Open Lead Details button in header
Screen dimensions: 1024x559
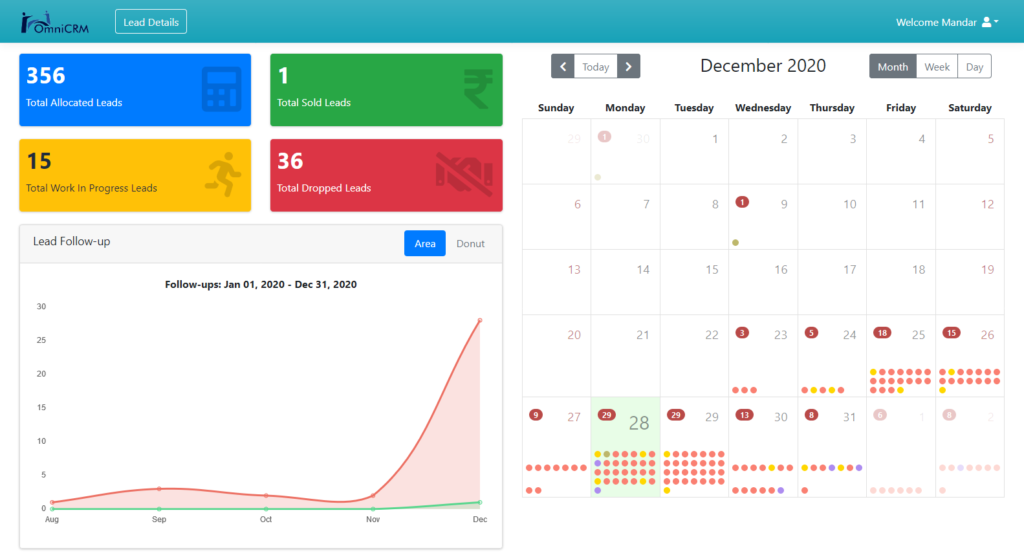(x=150, y=22)
